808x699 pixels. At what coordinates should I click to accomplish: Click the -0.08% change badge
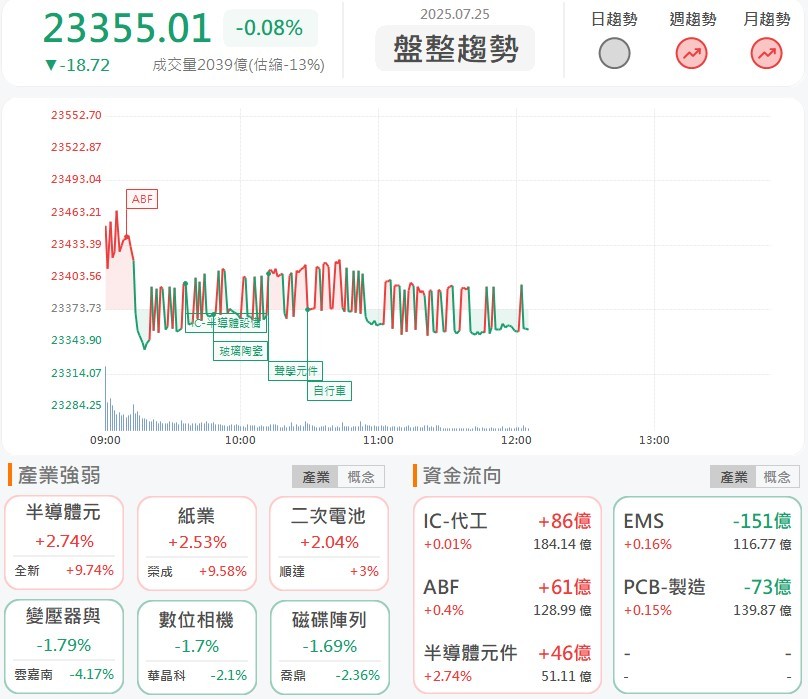270,28
